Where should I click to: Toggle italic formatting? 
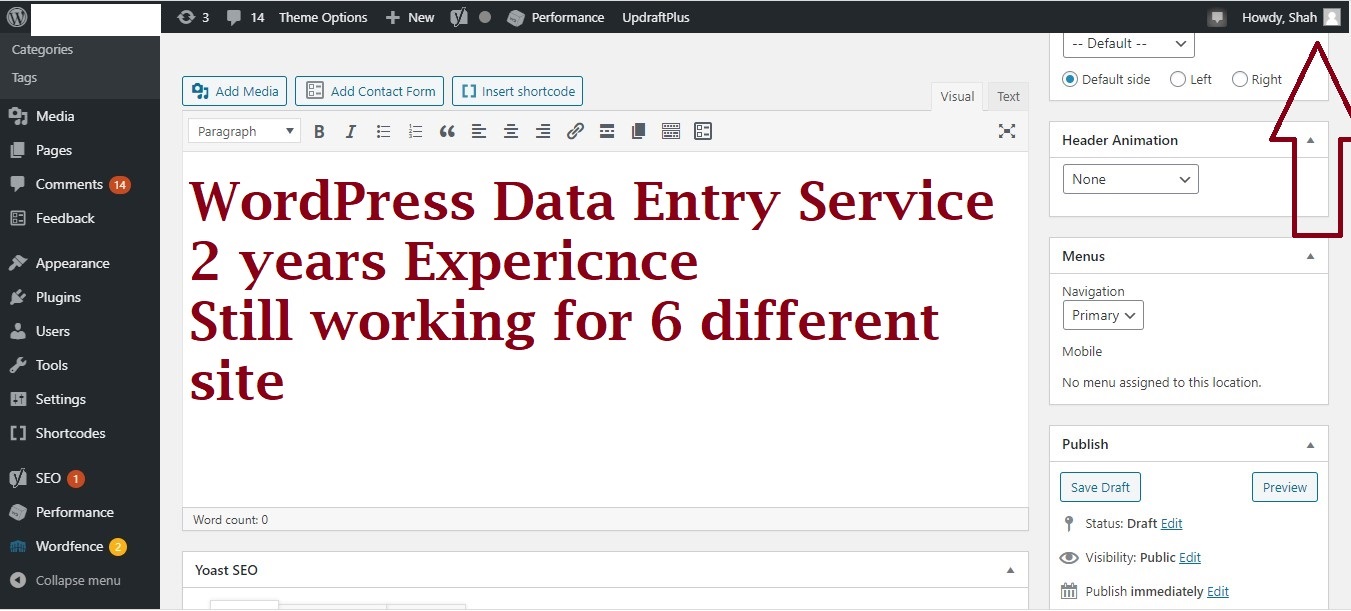click(x=351, y=131)
